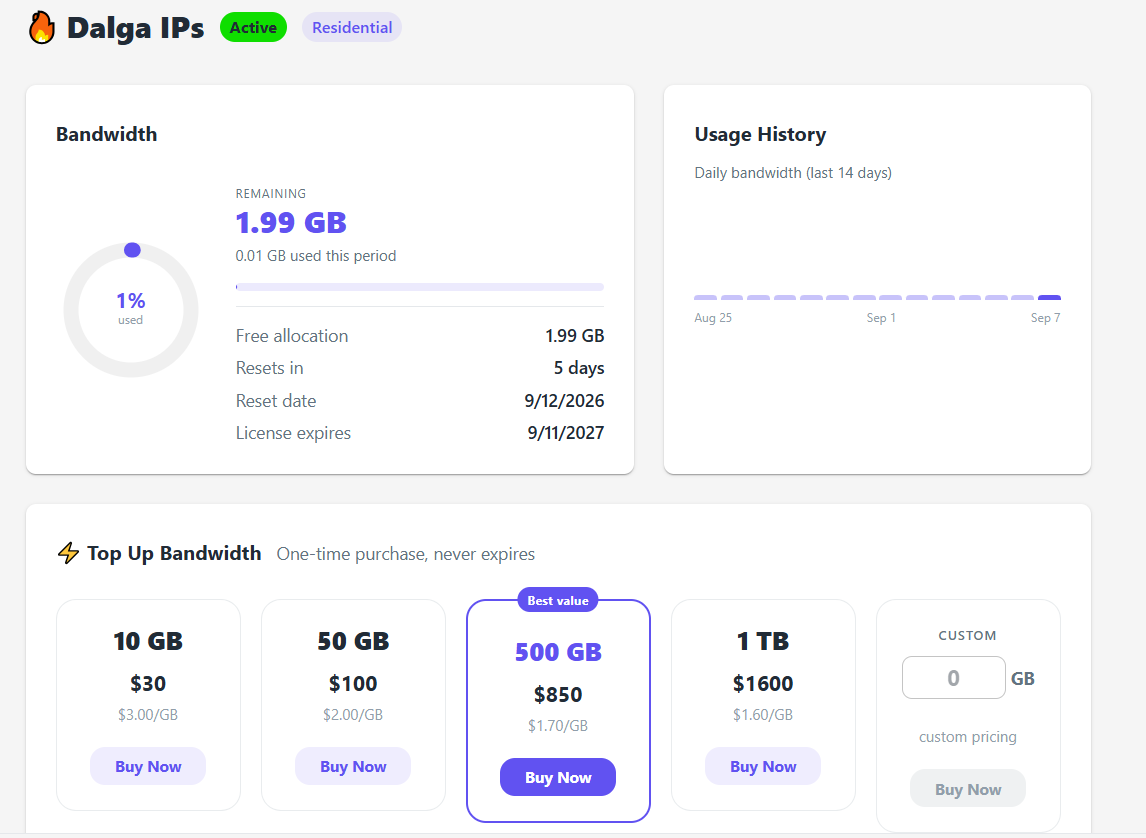Click the Top Up Bandwidth heading
Image resolution: width=1146 pixels, height=838 pixels.
[x=174, y=553]
